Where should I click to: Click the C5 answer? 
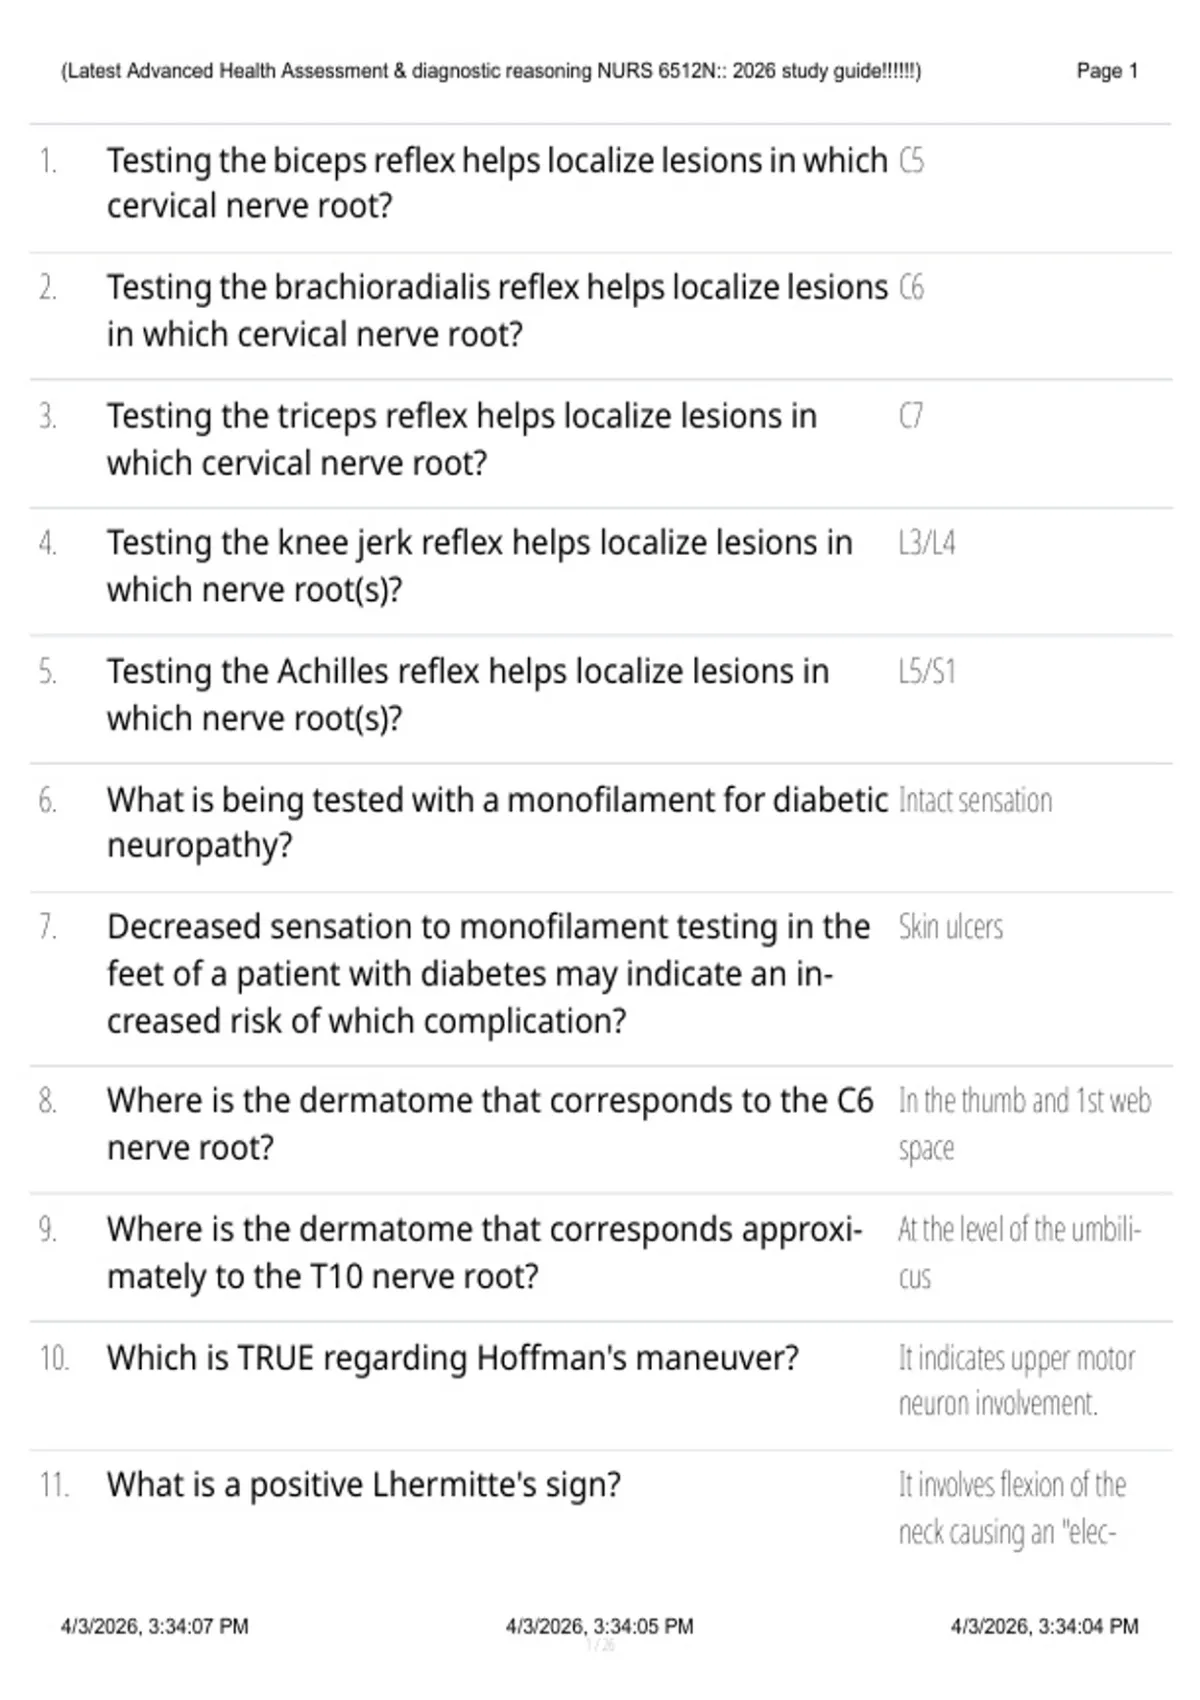(911, 160)
